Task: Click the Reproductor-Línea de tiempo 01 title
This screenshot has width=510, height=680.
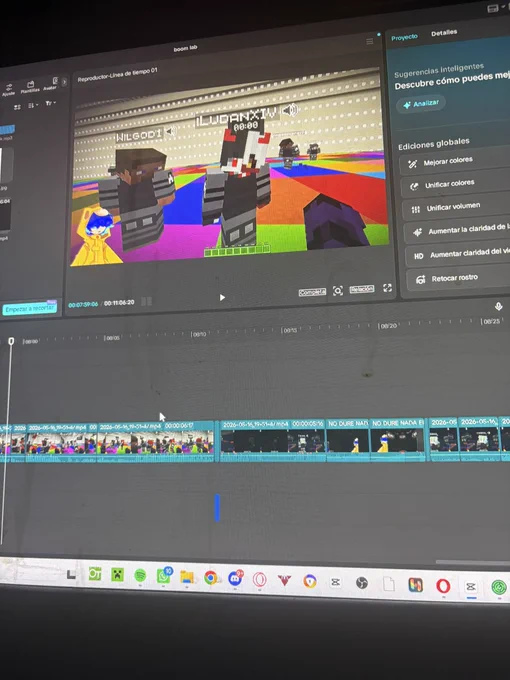Action: pos(118,74)
